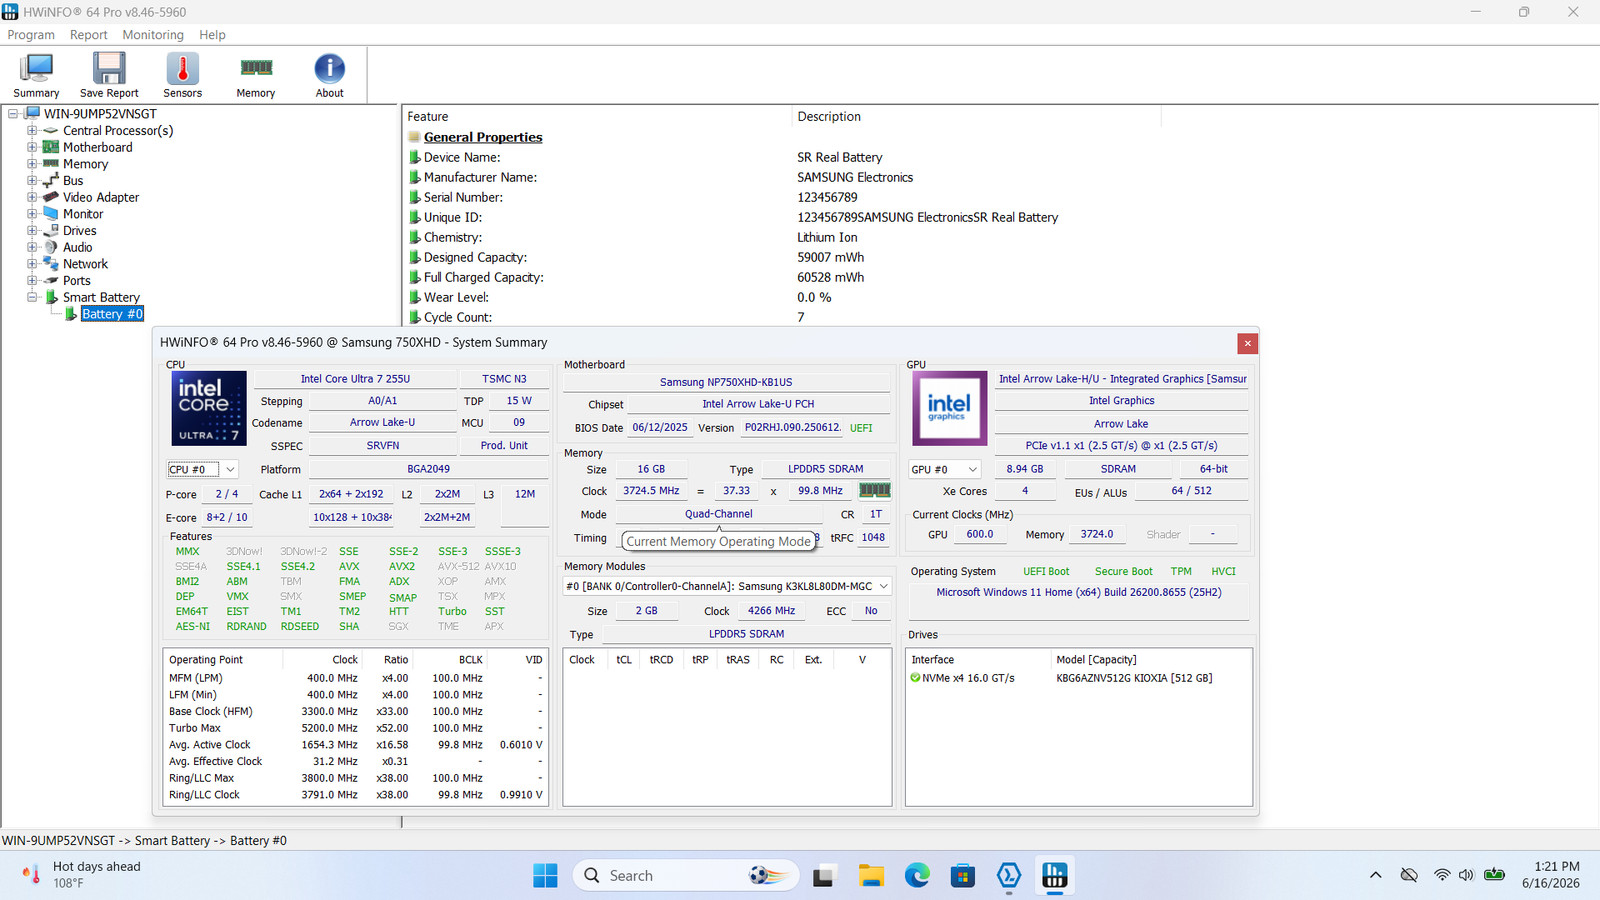This screenshot has height=900, width=1600.
Task: Click the Memory toolbar icon
Action: 256,75
